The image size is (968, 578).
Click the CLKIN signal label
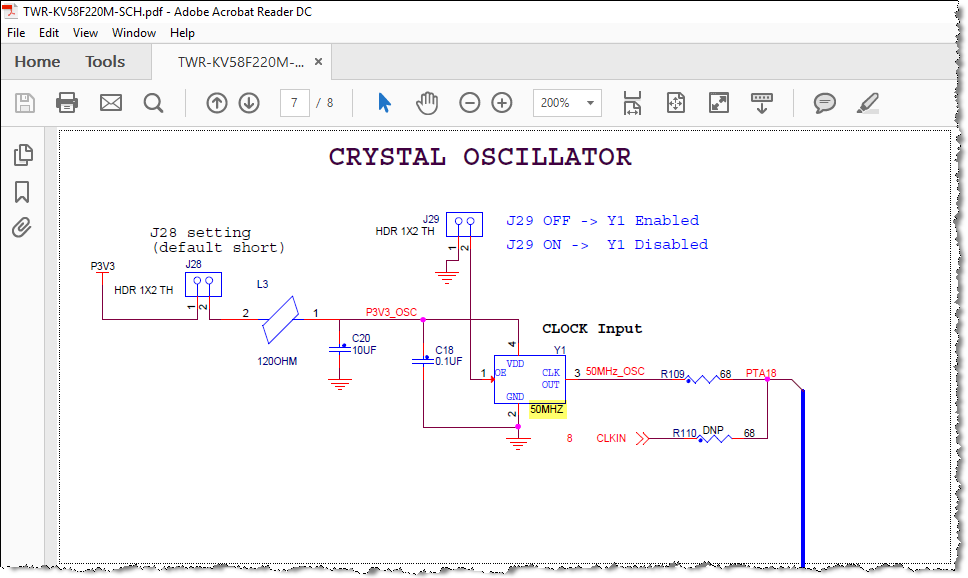611,438
